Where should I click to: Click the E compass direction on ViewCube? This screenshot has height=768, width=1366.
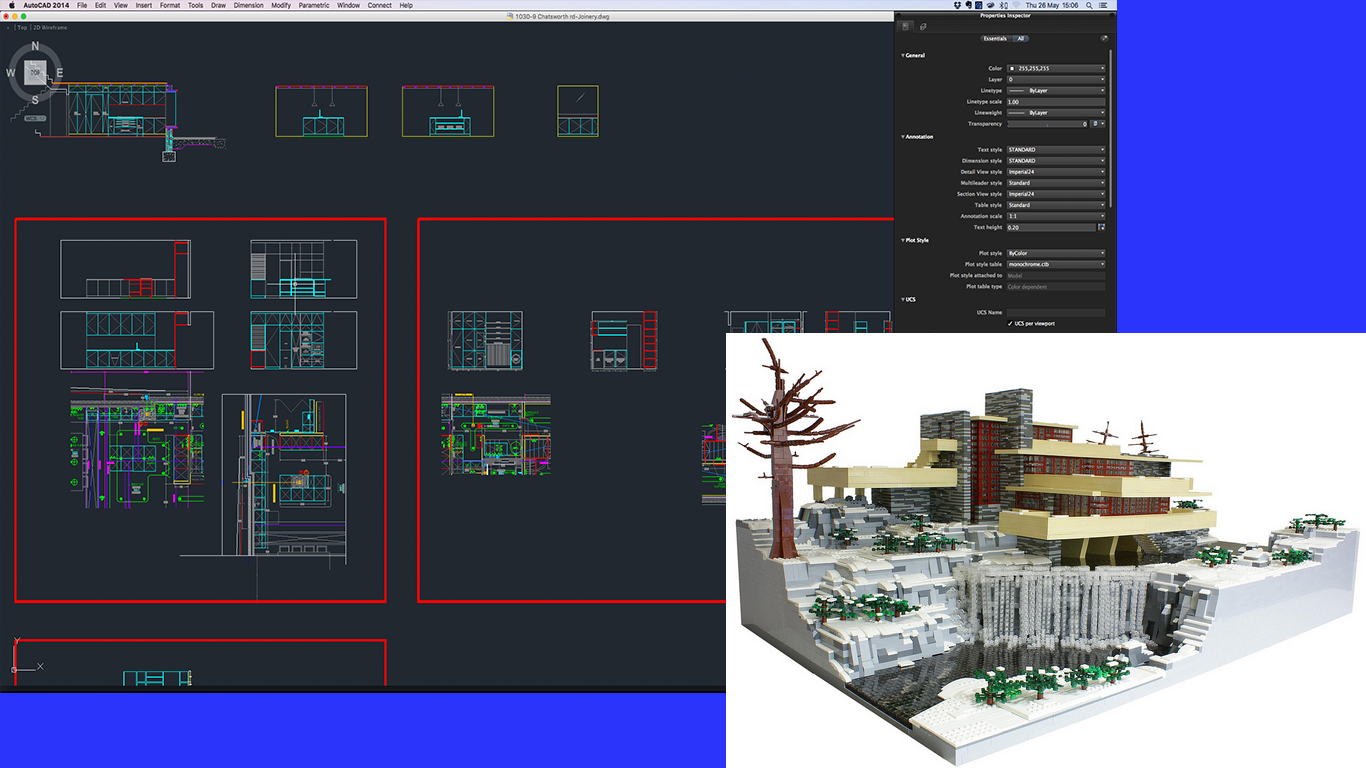[59, 73]
